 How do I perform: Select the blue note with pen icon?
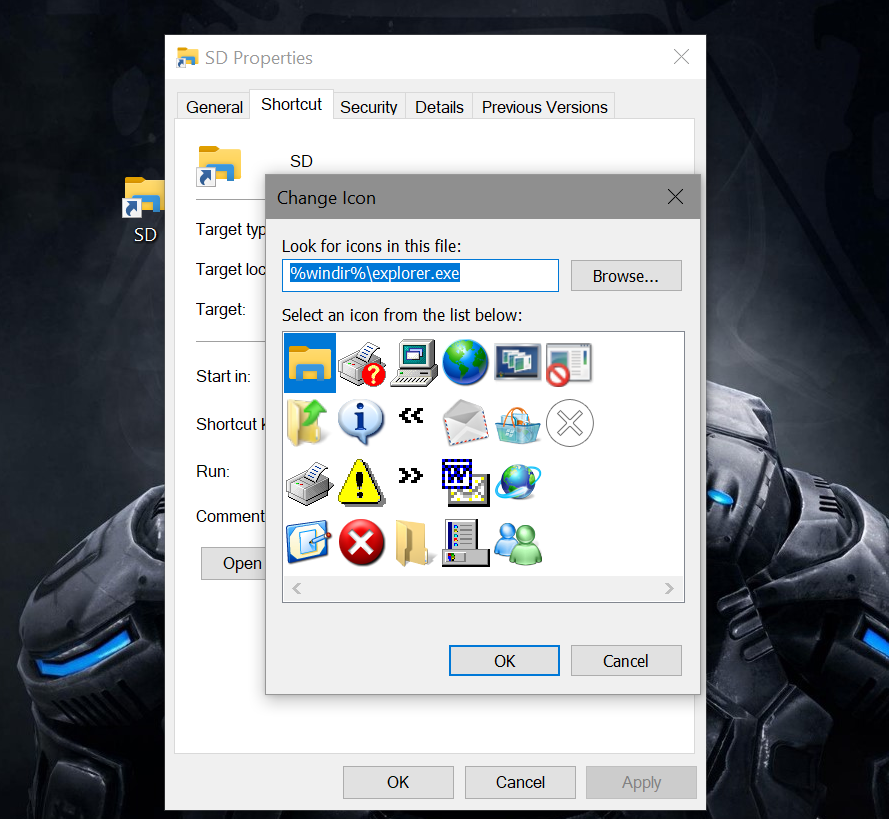[x=309, y=542]
